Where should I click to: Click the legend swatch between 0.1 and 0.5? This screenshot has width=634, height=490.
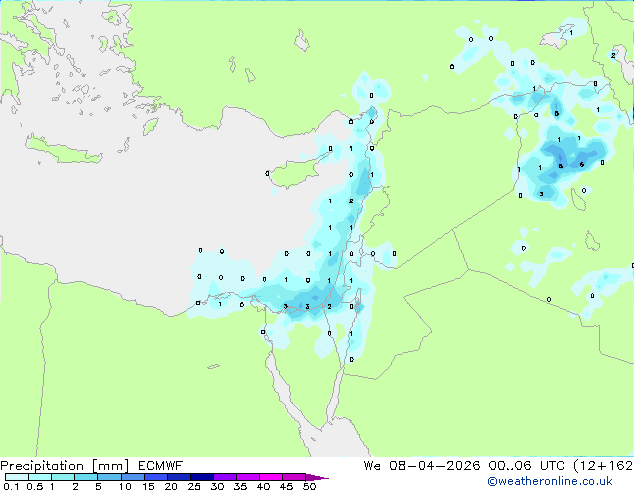[x=17, y=477]
